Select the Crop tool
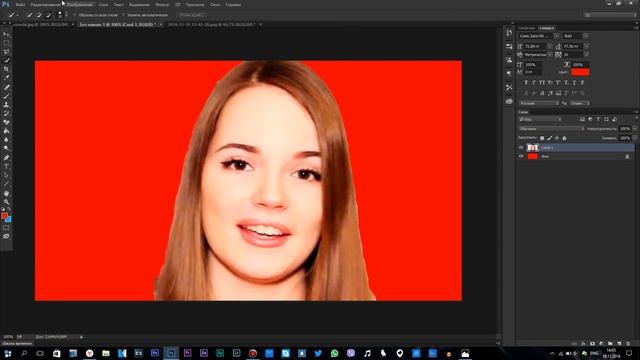This screenshot has width=640, height=360. coord(6,69)
